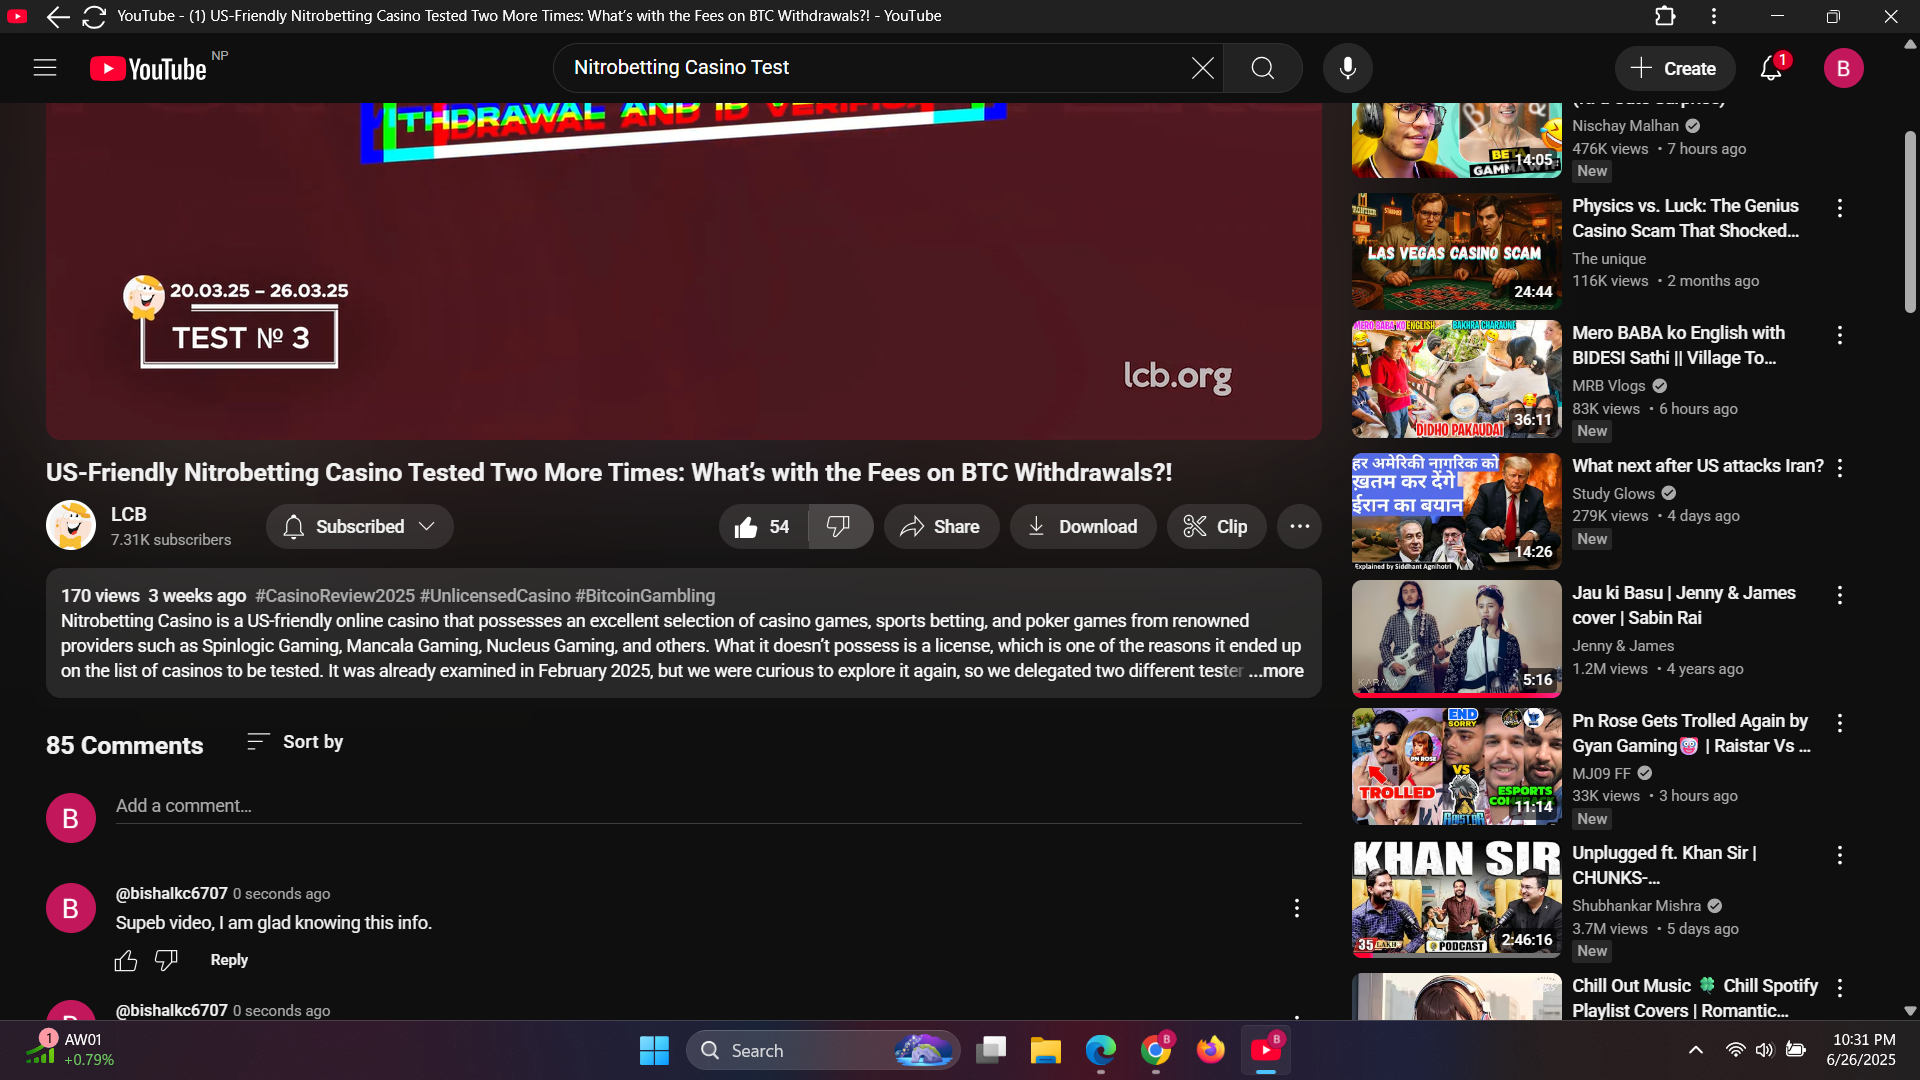
Task: Download the video
Action: pyautogui.click(x=1083, y=527)
